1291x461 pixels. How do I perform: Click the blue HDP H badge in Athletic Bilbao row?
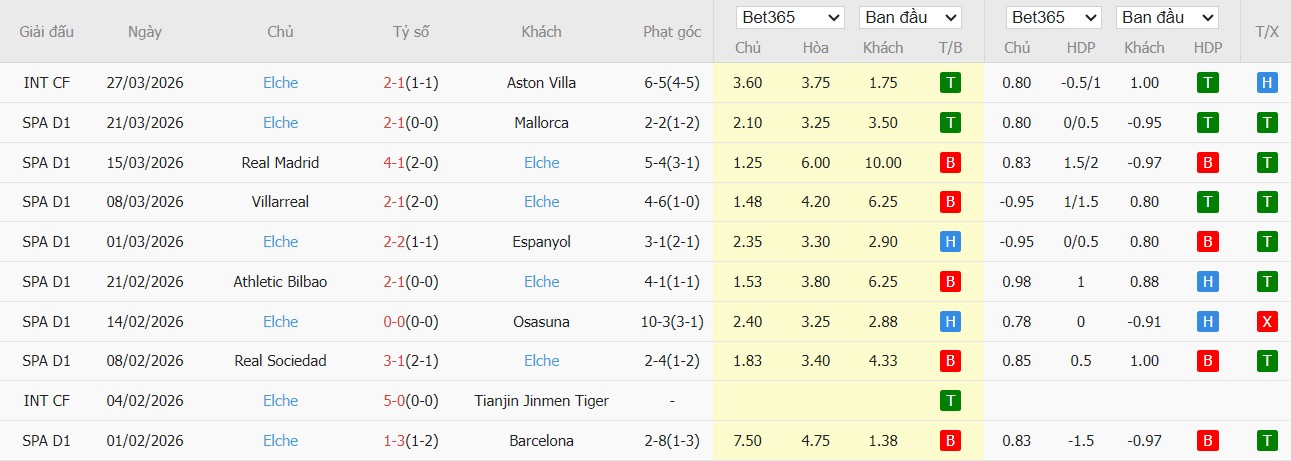(x=1208, y=282)
